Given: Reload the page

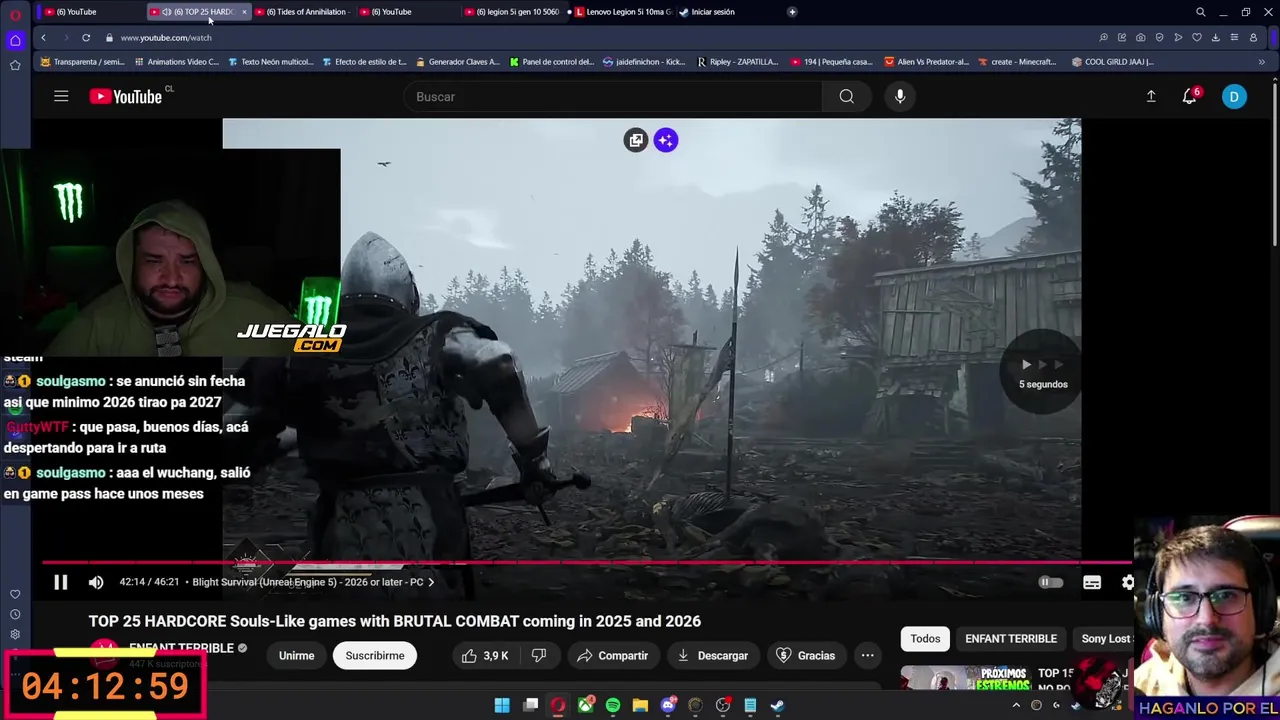Looking at the screenshot, I should pyautogui.click(x=86, y=37).
